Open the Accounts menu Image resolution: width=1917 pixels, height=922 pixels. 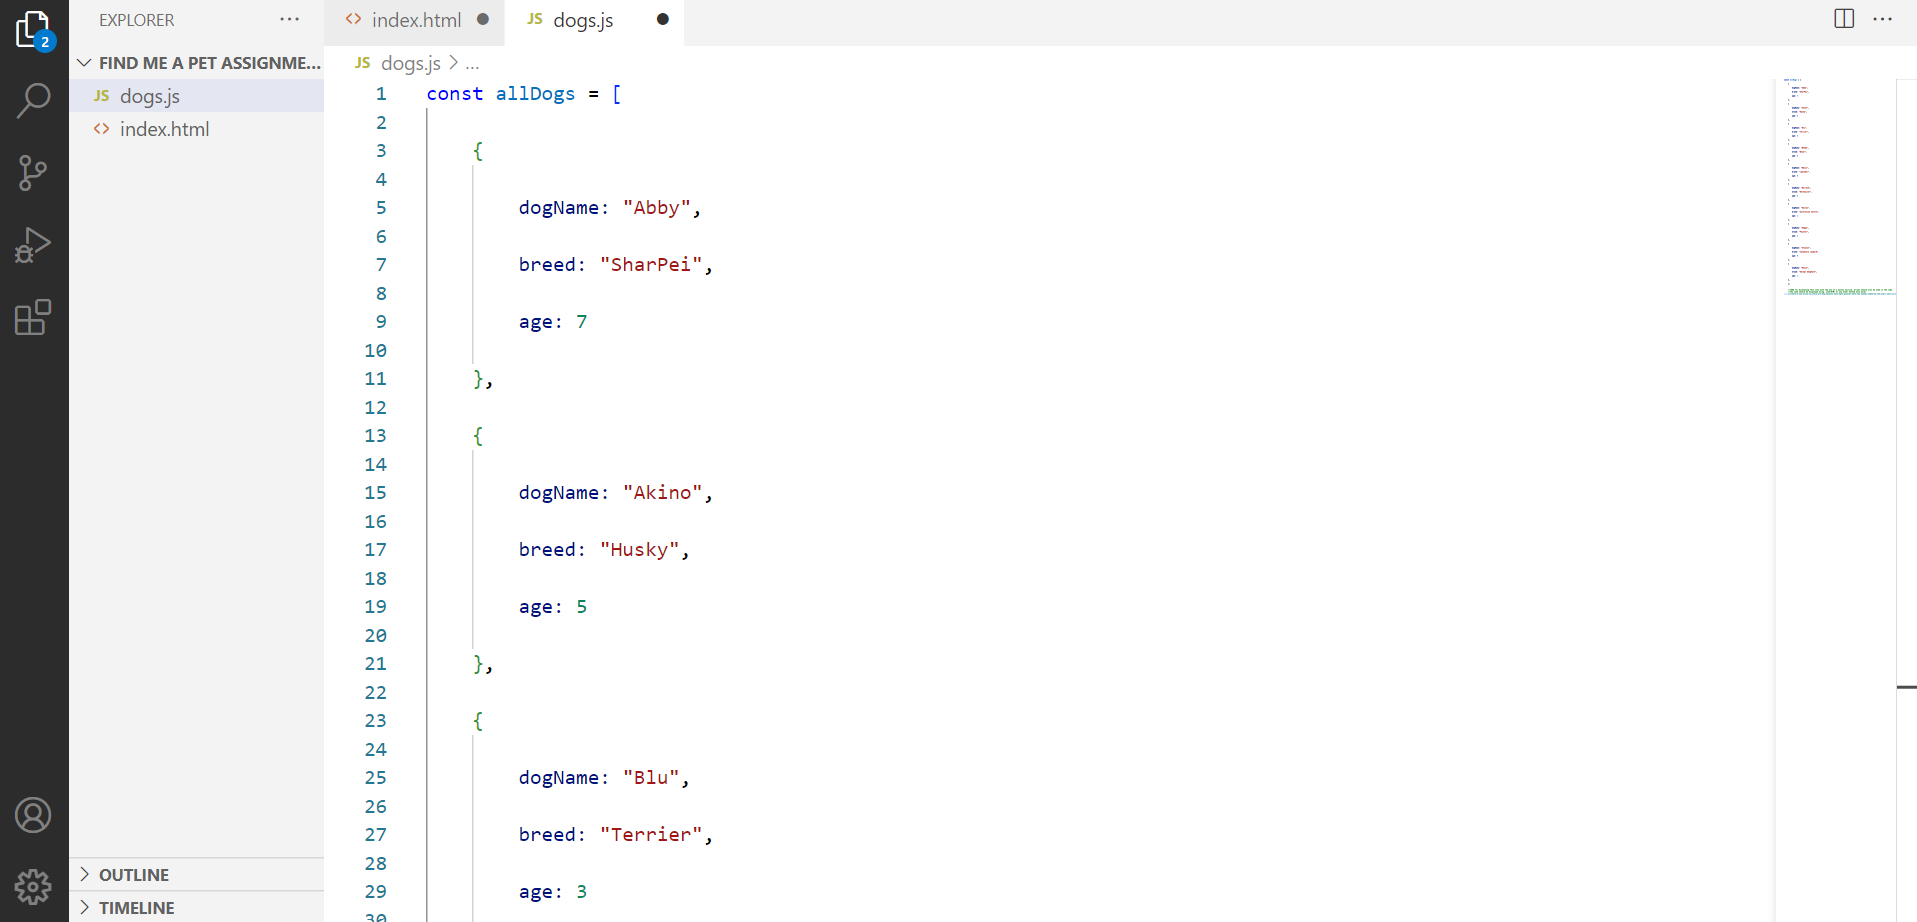point(34,815)
